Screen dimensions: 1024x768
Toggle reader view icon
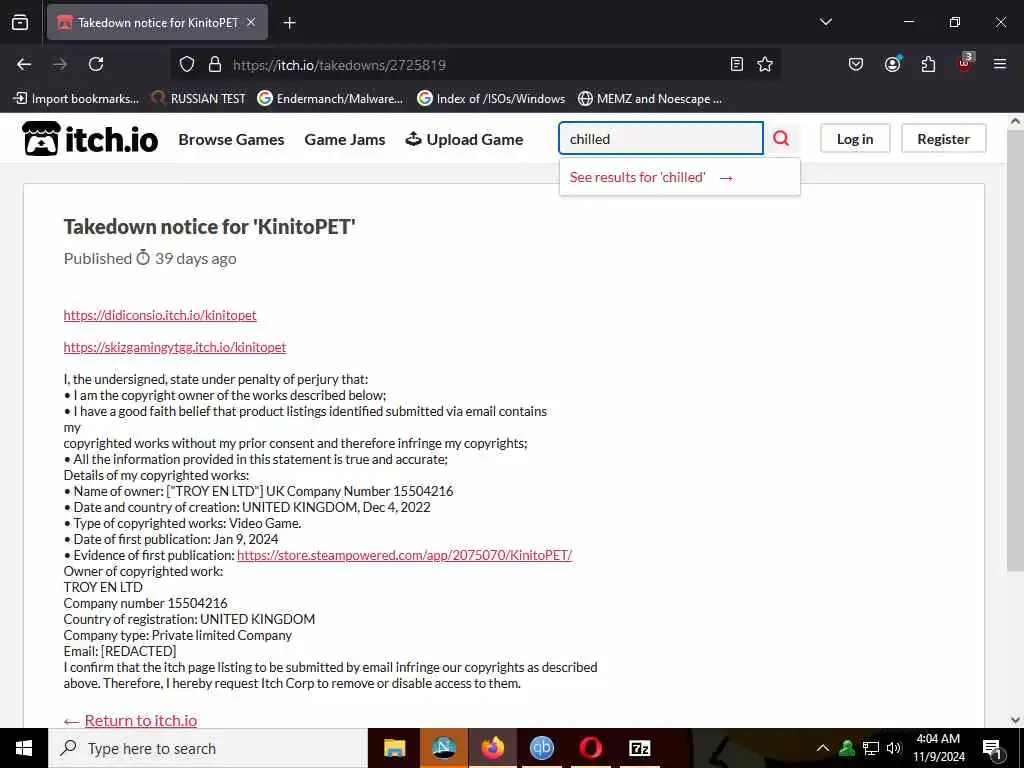pos(737,64)
